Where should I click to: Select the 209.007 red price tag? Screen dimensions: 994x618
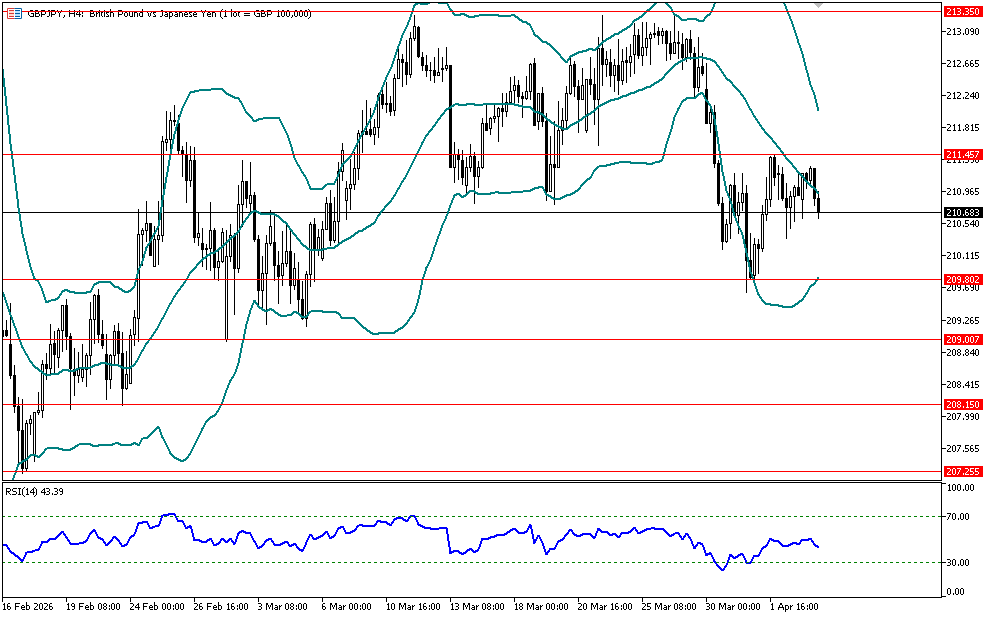click(x=962, y=339)
